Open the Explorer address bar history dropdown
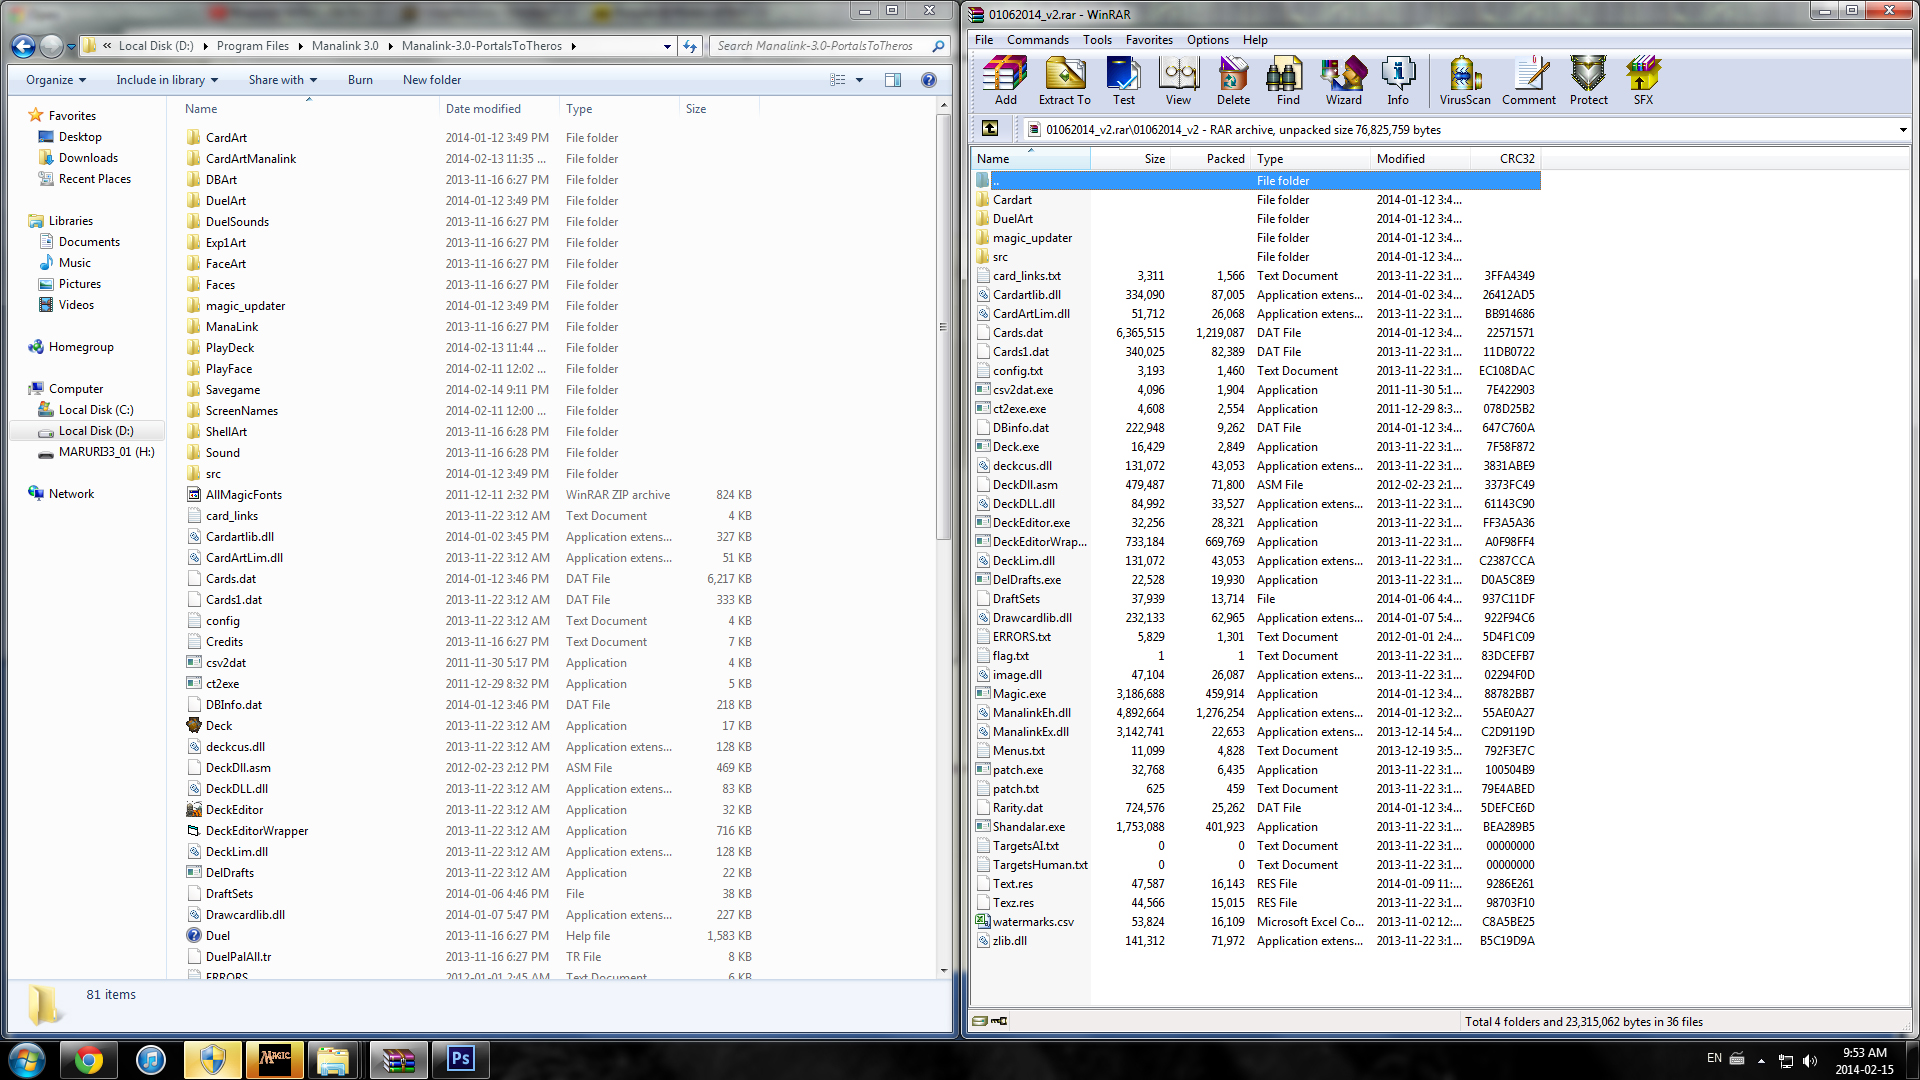 667,46
